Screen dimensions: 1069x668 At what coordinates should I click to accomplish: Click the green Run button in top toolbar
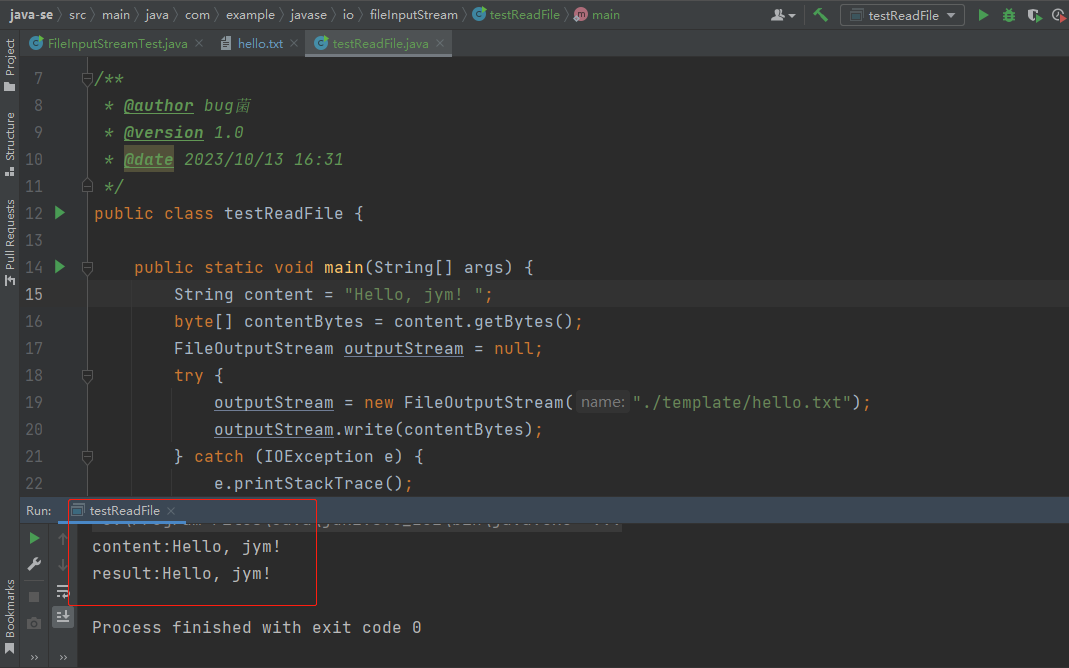pos(983,15)
